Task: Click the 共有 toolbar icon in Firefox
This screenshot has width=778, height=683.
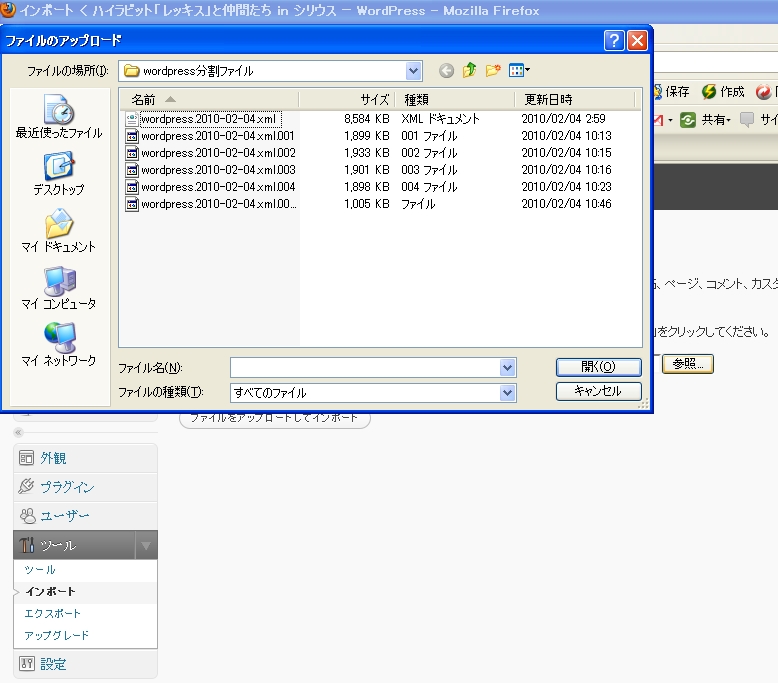Action: 688,120
